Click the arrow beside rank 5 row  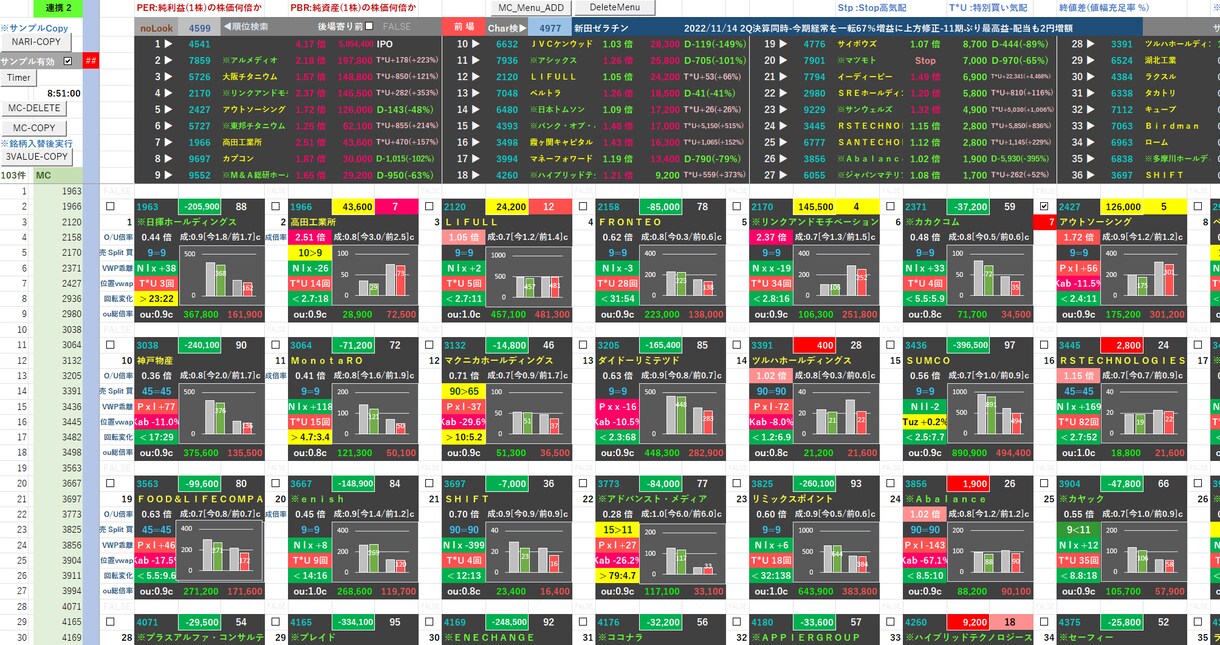tap(168, 109)
